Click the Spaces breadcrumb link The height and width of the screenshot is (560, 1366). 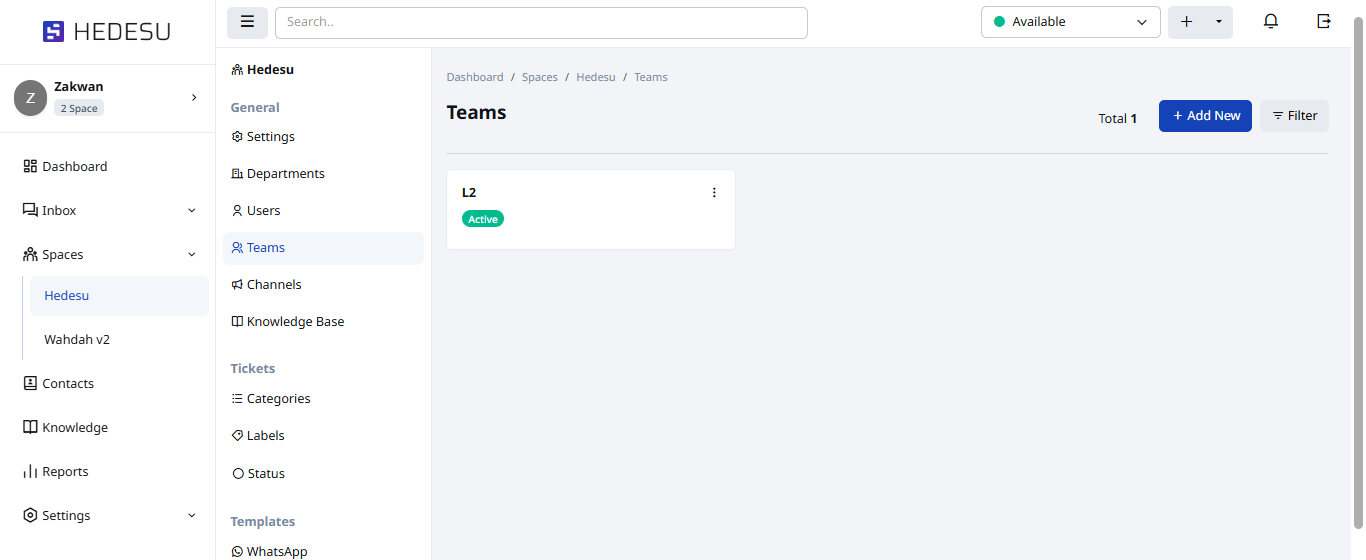(x=540, y=77)
